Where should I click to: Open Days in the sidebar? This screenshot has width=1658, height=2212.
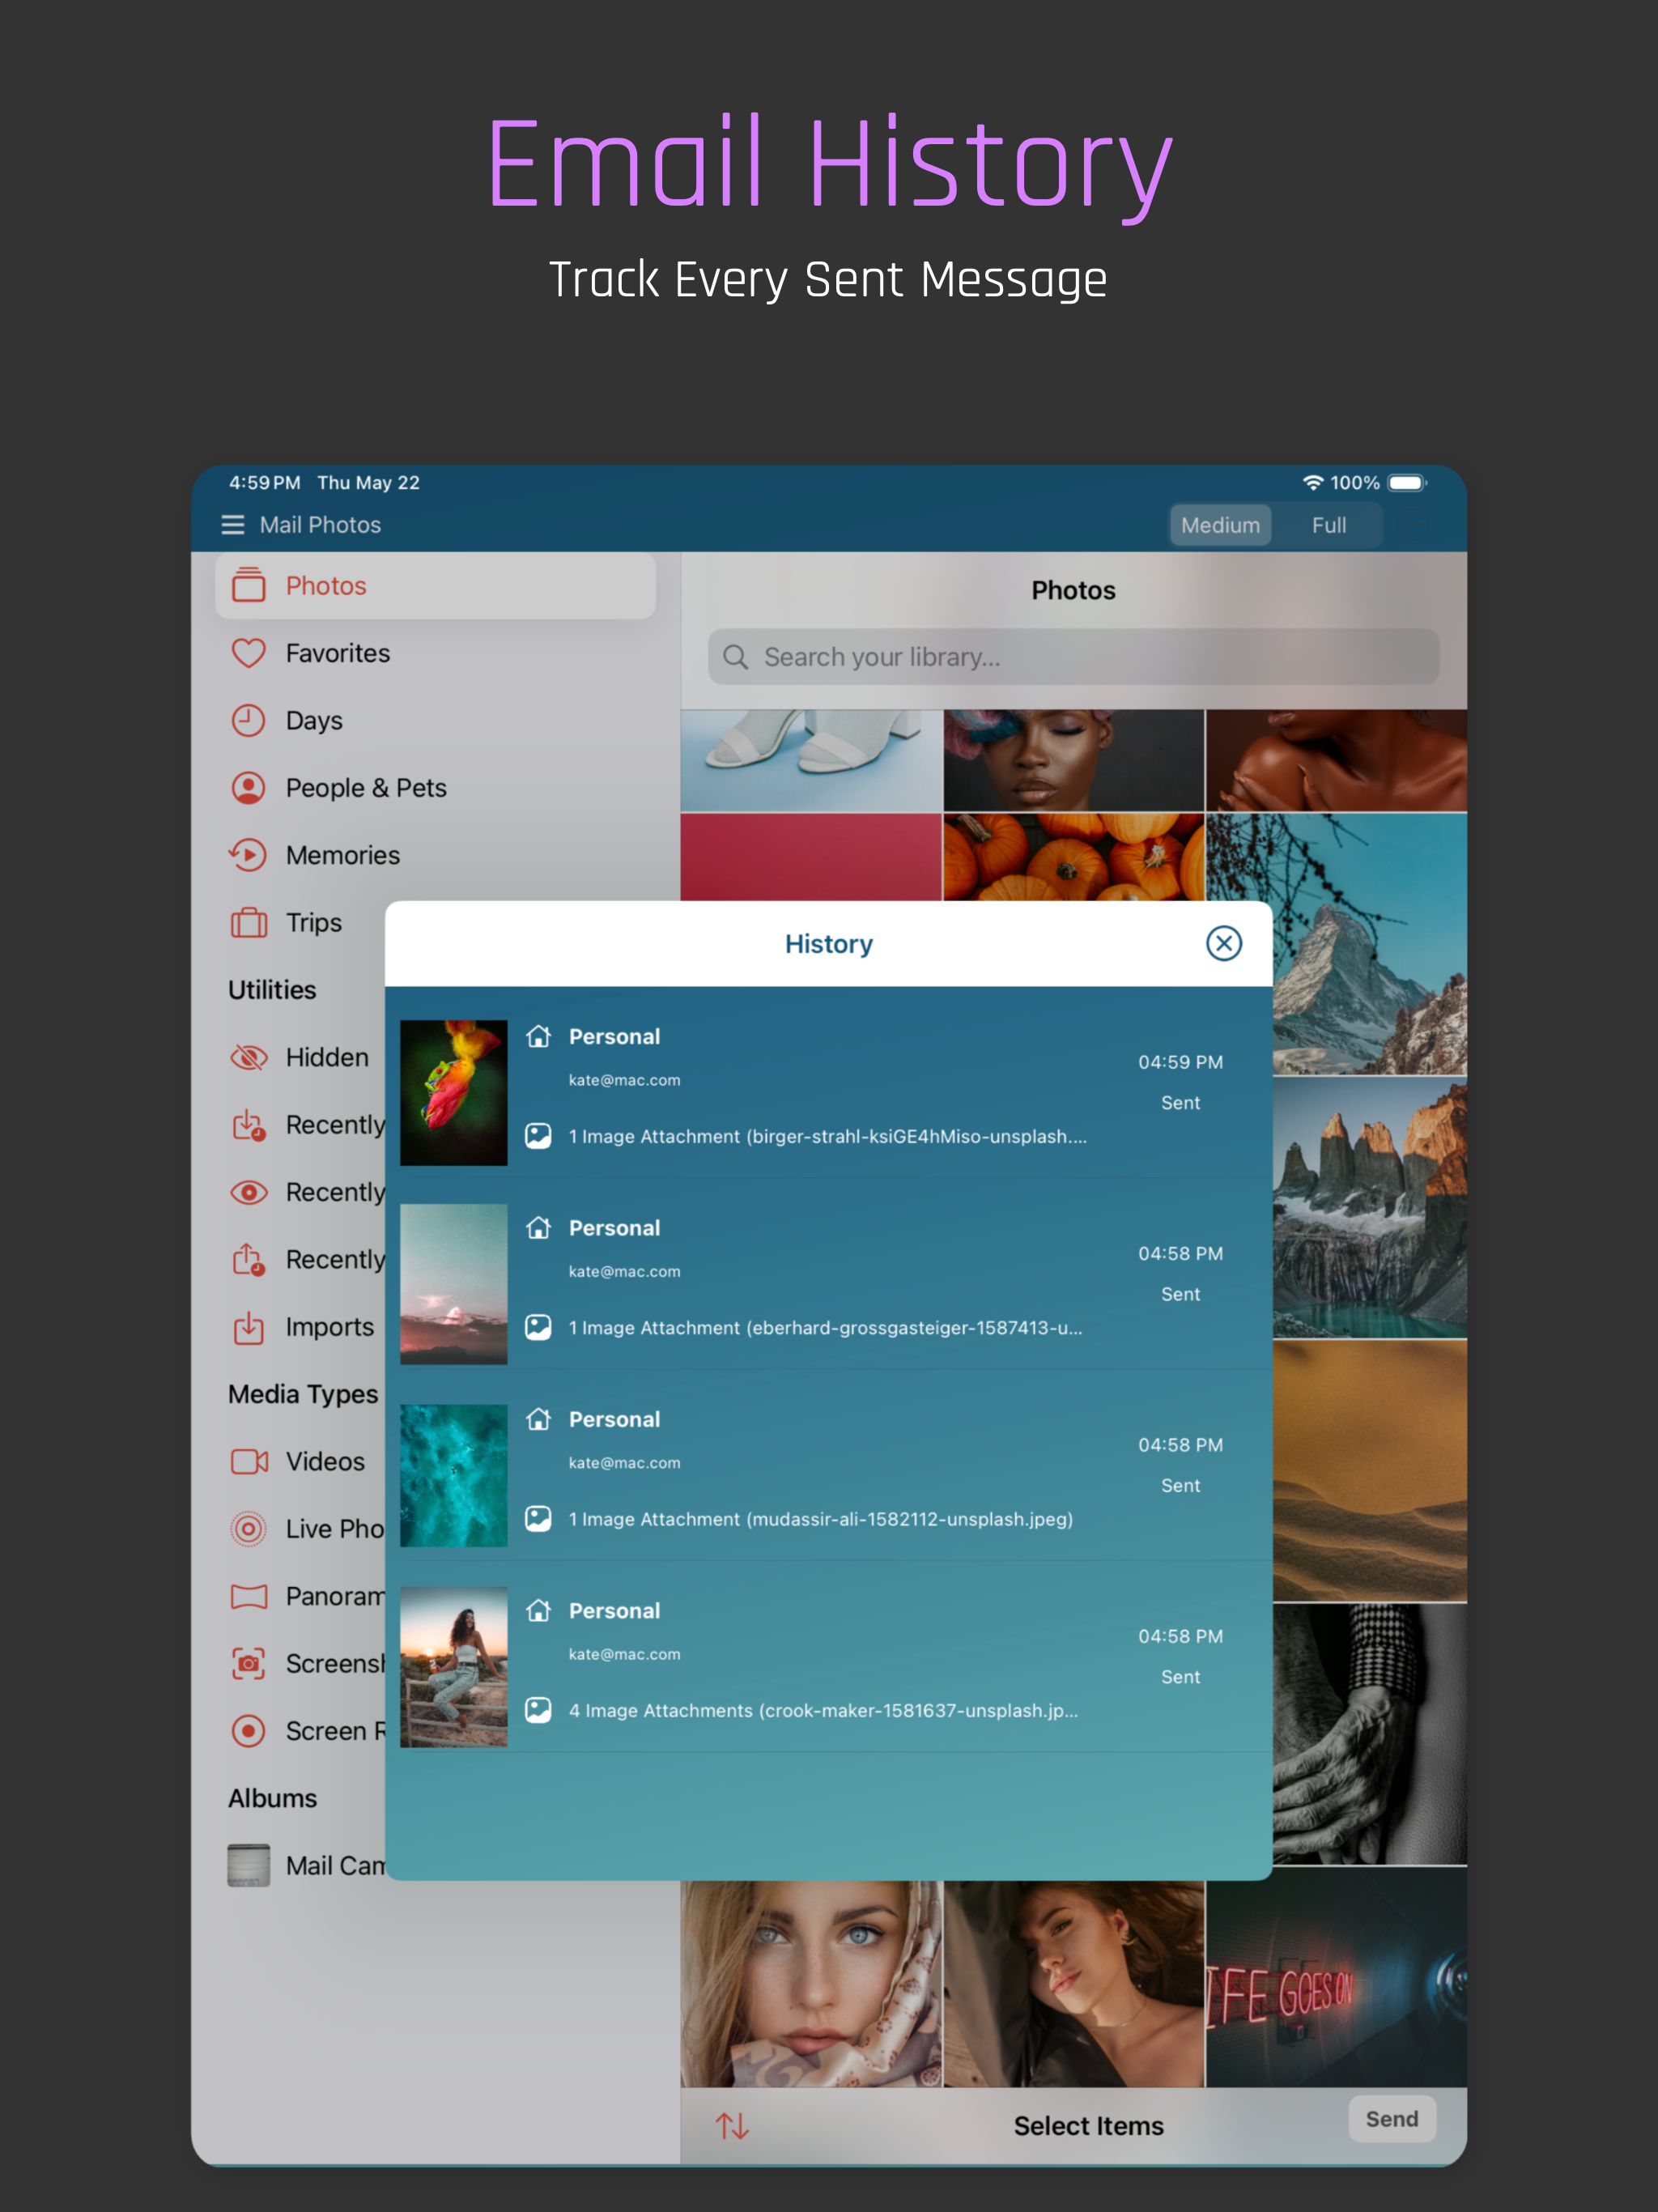click(436, 720)
